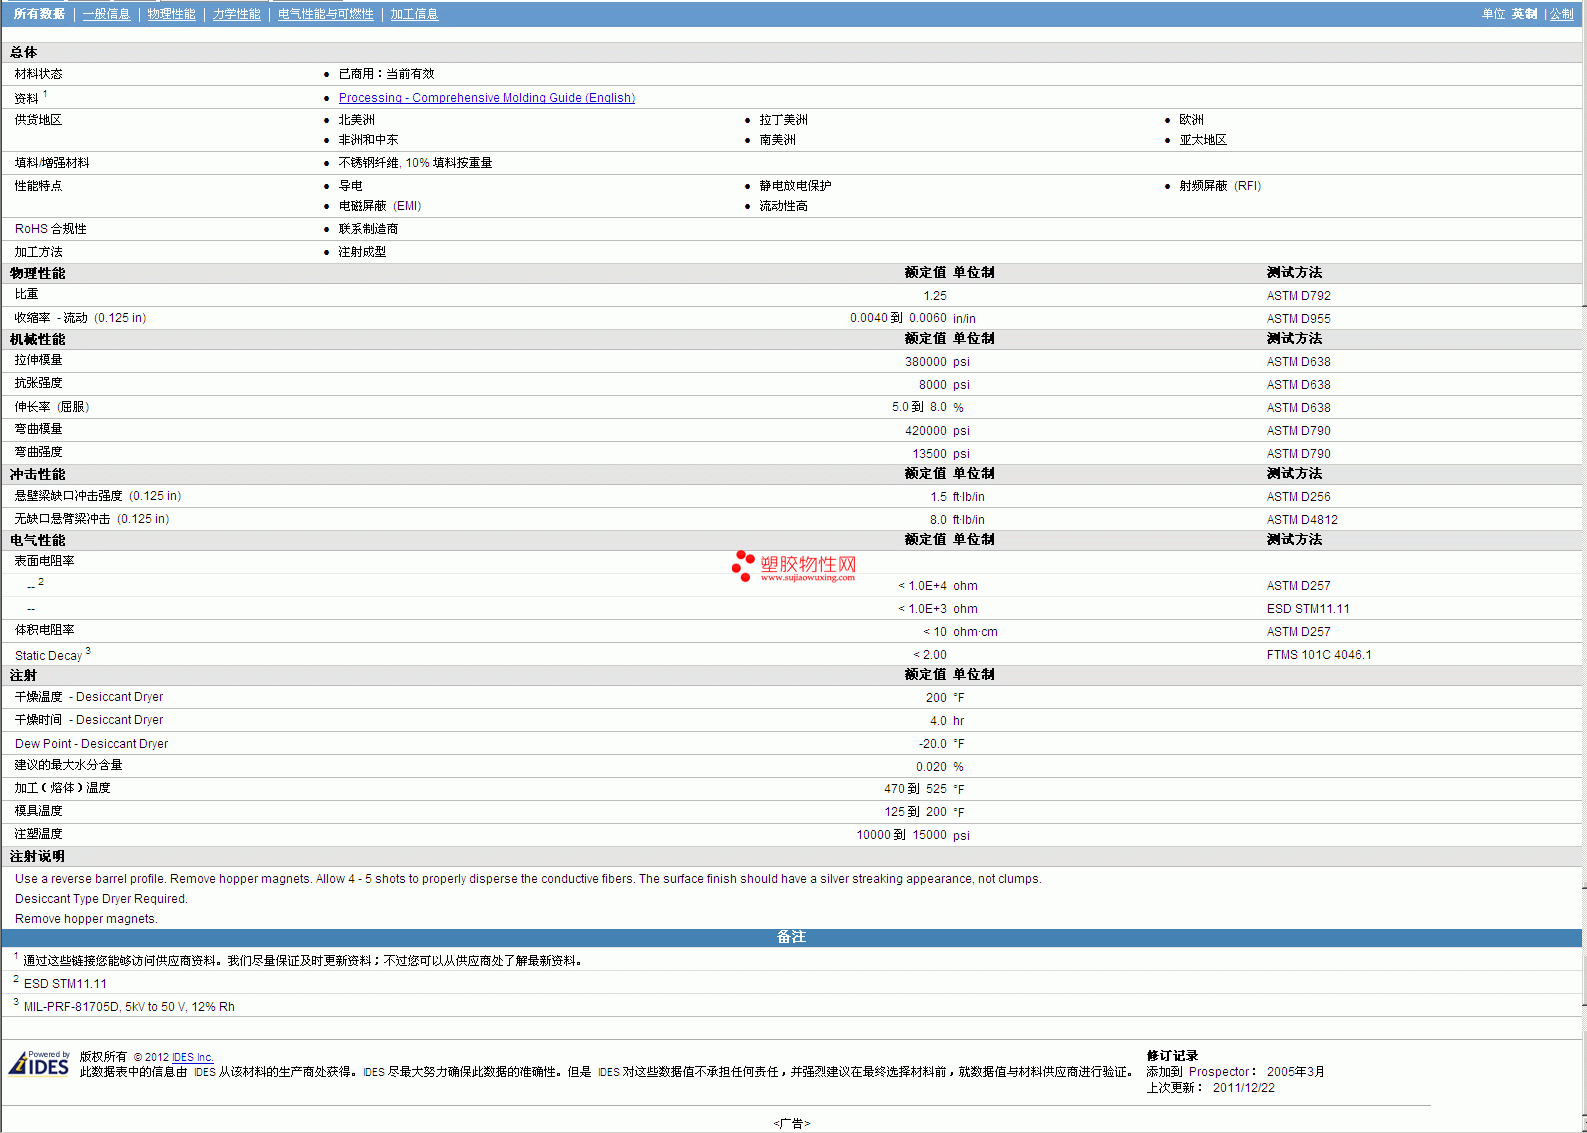Screen dimensions: 1587x1133
Task: Click the 干燥时间 value 4.0
Action: pos(938,721)
